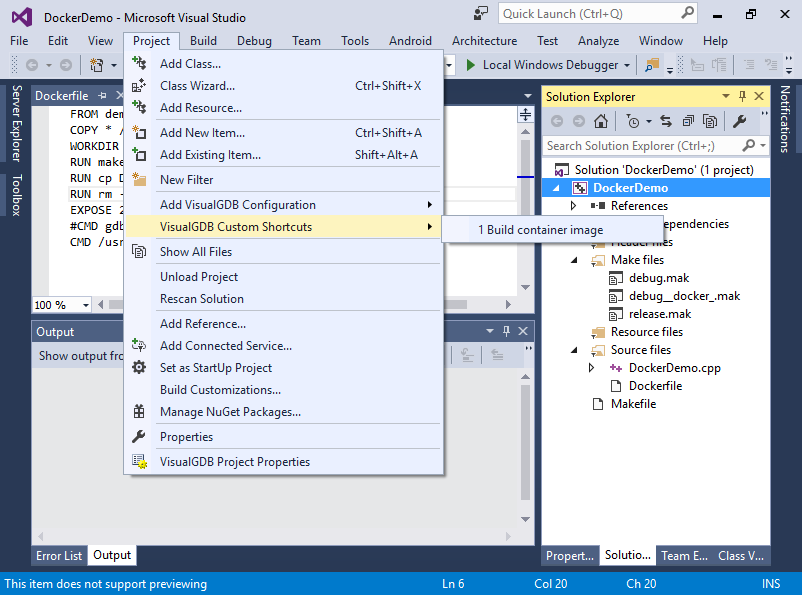Image resolution: width=802 pixels, height=595 pixels.
Task: Choose Unload Project menu item
Action: tap(284, 277)
